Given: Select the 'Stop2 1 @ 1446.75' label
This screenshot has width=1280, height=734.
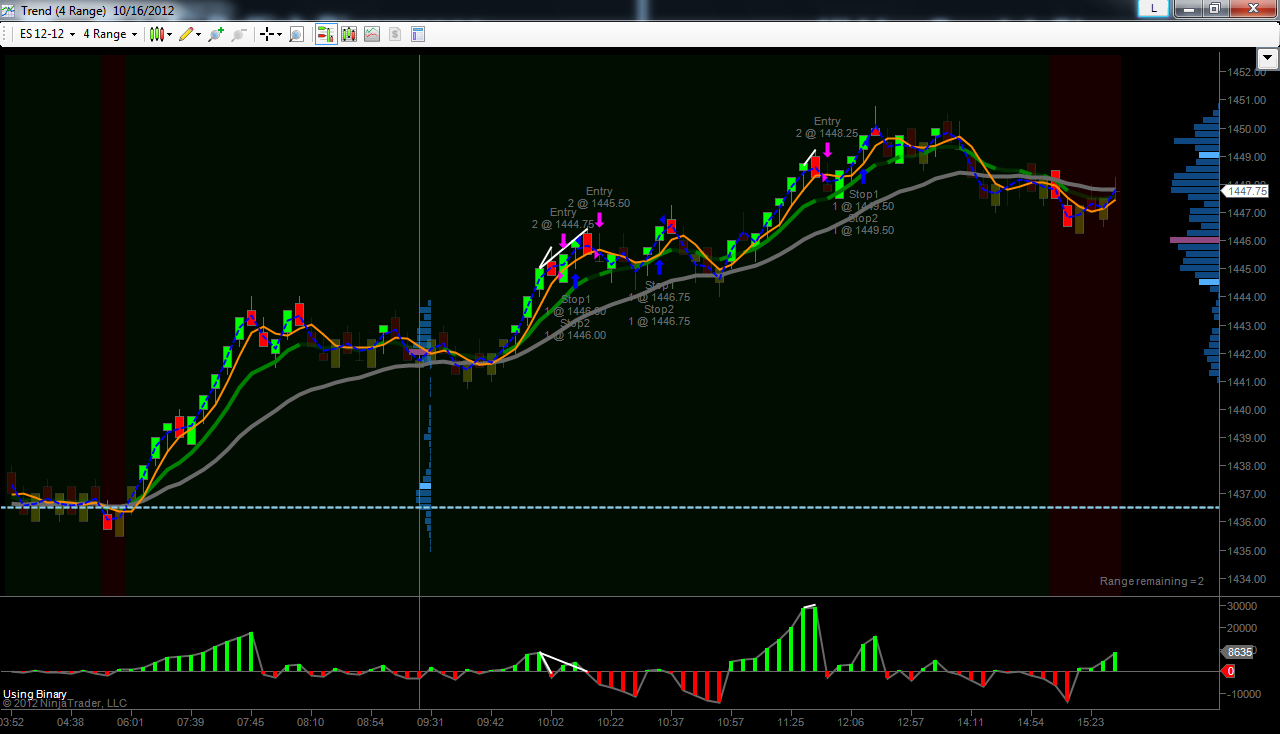Looking at the screenshot, I should tap(659, 315).
